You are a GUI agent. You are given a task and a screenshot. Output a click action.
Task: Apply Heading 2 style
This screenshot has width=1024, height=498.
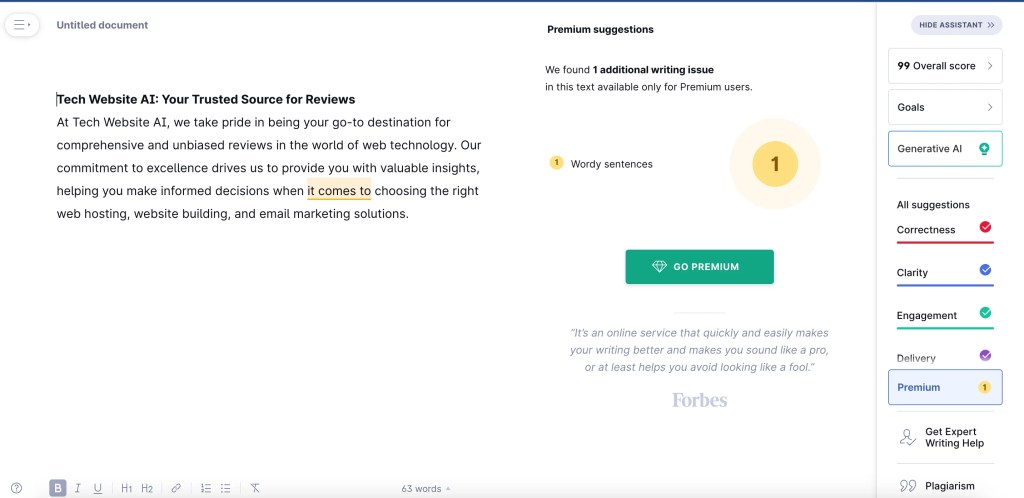click(147, 488)
